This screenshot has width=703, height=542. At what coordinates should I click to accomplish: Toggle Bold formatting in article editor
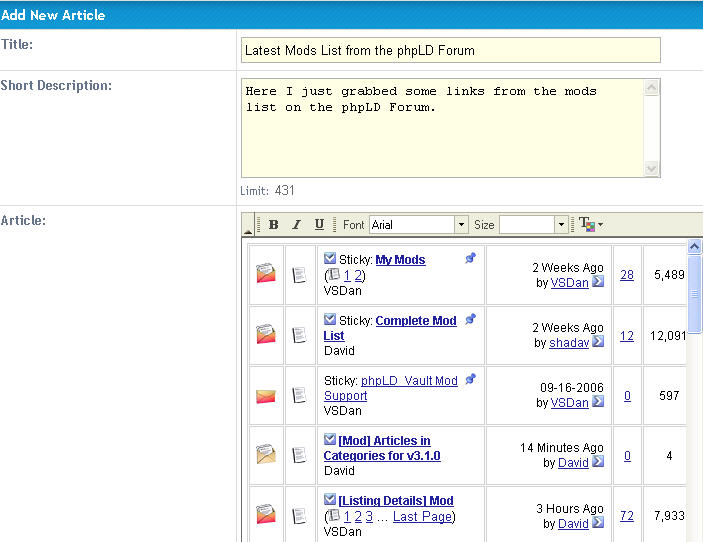click(273, 225)
